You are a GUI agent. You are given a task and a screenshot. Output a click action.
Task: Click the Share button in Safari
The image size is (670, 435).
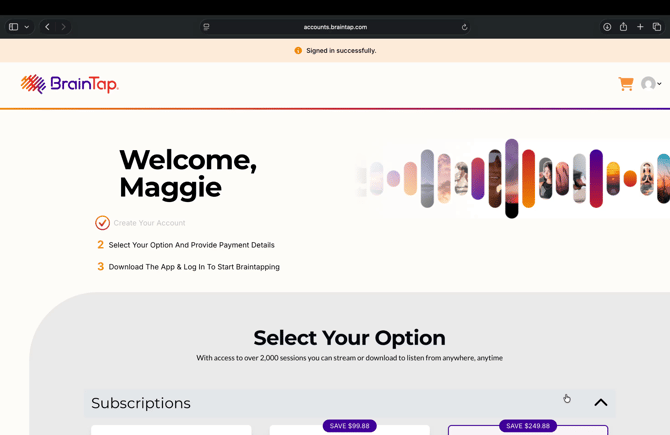(x=623, y=27)
